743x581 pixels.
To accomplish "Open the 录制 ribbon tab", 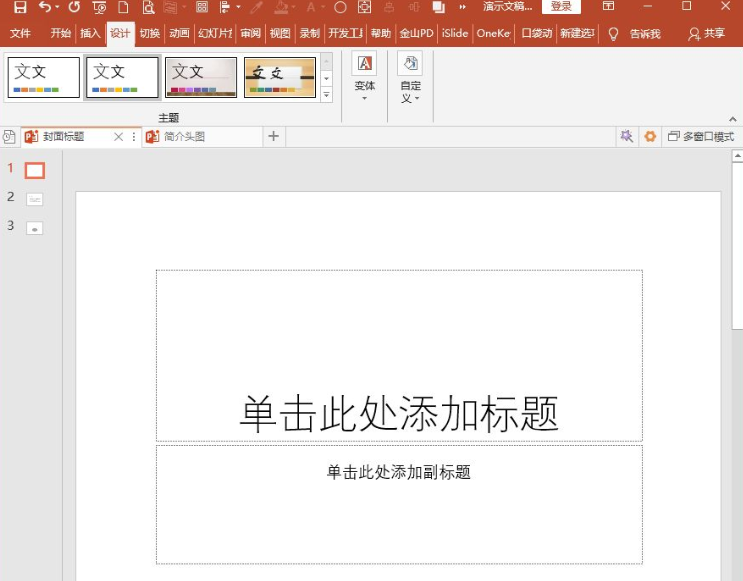I will (309, 33).
